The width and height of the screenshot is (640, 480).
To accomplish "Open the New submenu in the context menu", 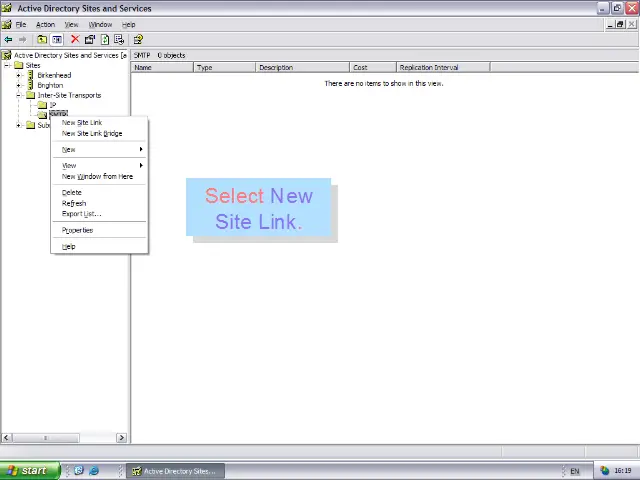I will click(x=99, y=149).
